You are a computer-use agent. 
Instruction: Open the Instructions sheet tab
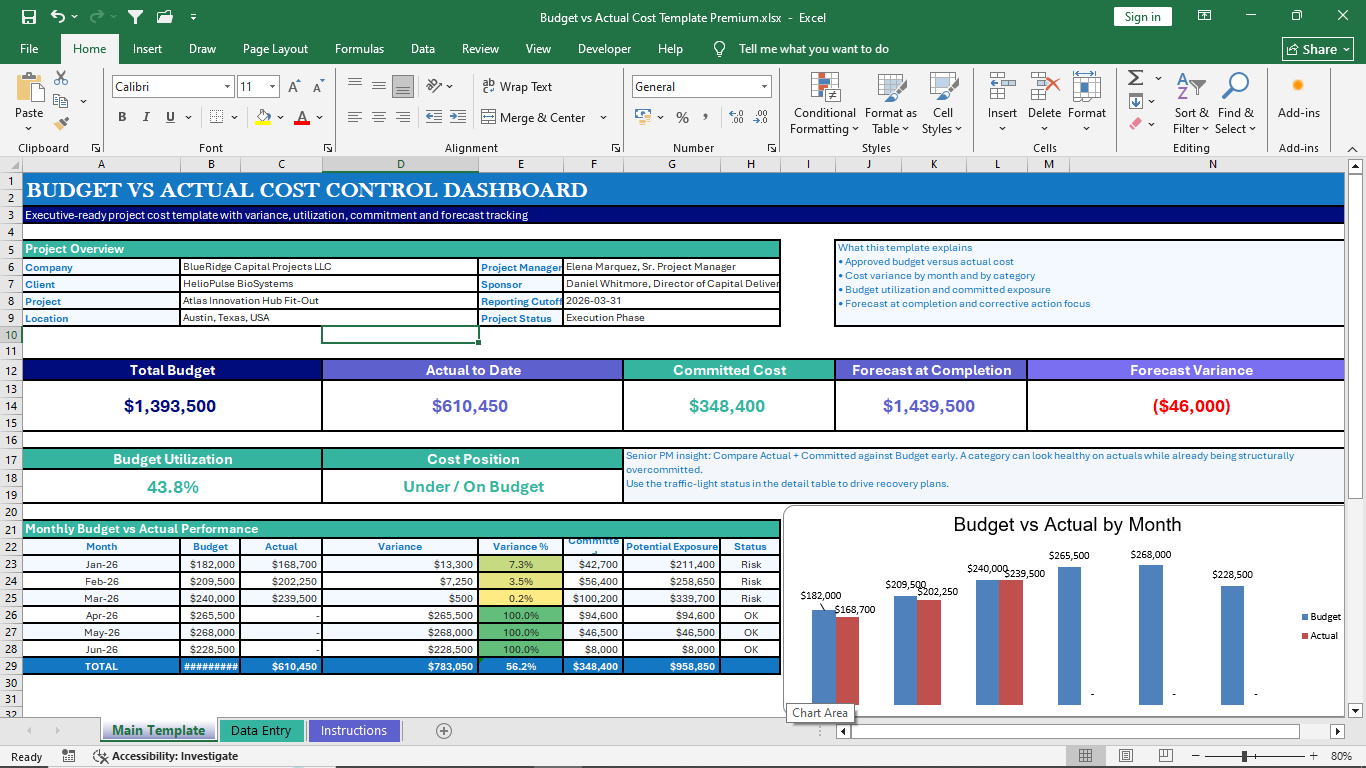pos(353,731)
